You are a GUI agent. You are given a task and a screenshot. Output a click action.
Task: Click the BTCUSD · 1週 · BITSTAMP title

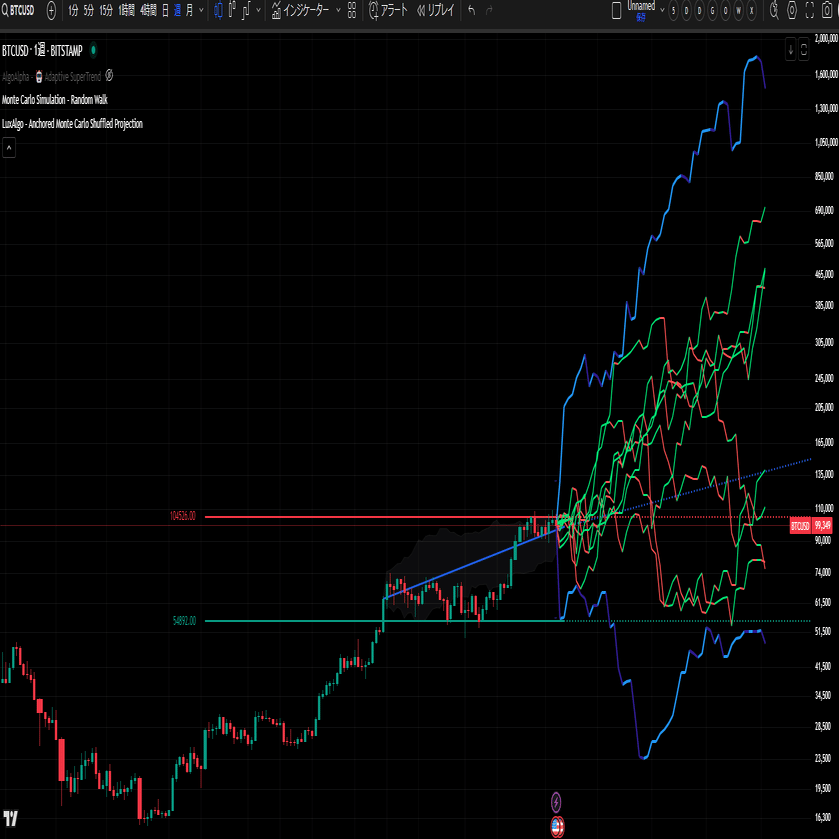coord(42,51)
